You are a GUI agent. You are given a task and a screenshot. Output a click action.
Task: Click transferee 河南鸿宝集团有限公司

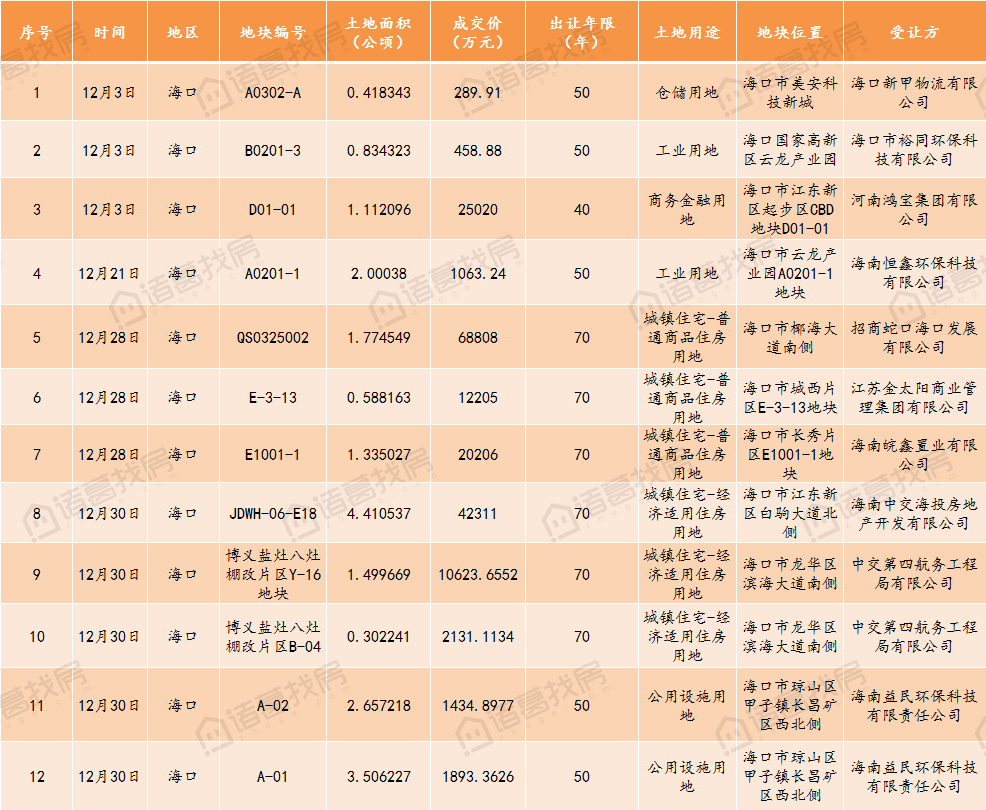pyautogui.click(x=914, y=209)
